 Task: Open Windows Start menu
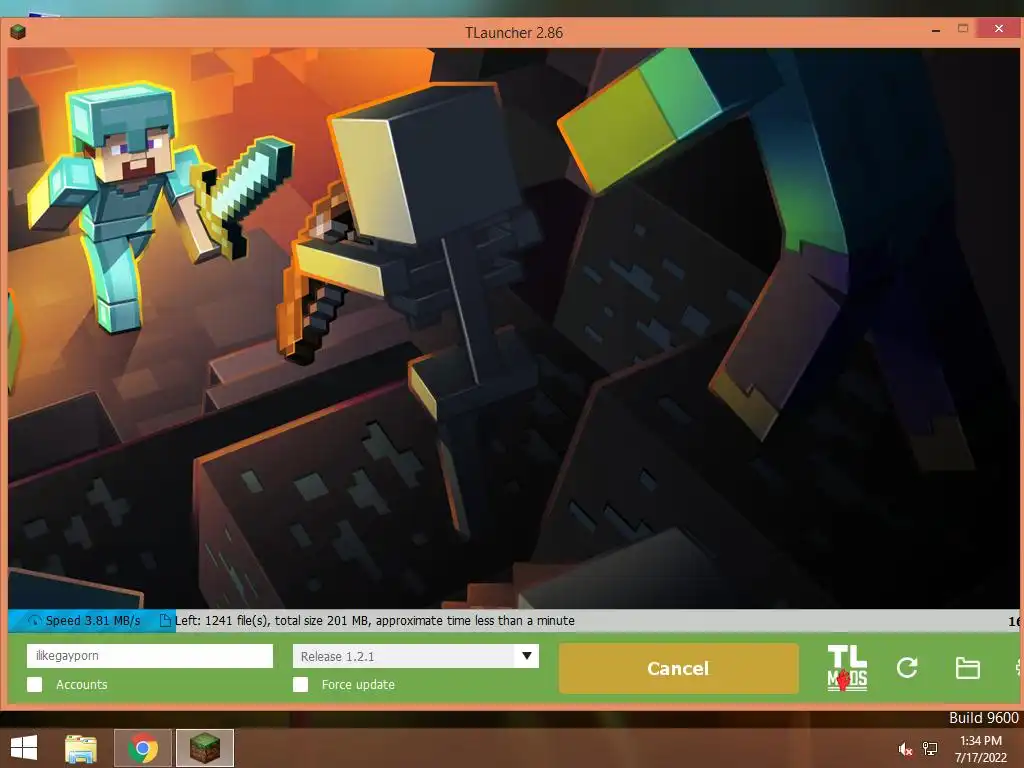coord(24,748)
